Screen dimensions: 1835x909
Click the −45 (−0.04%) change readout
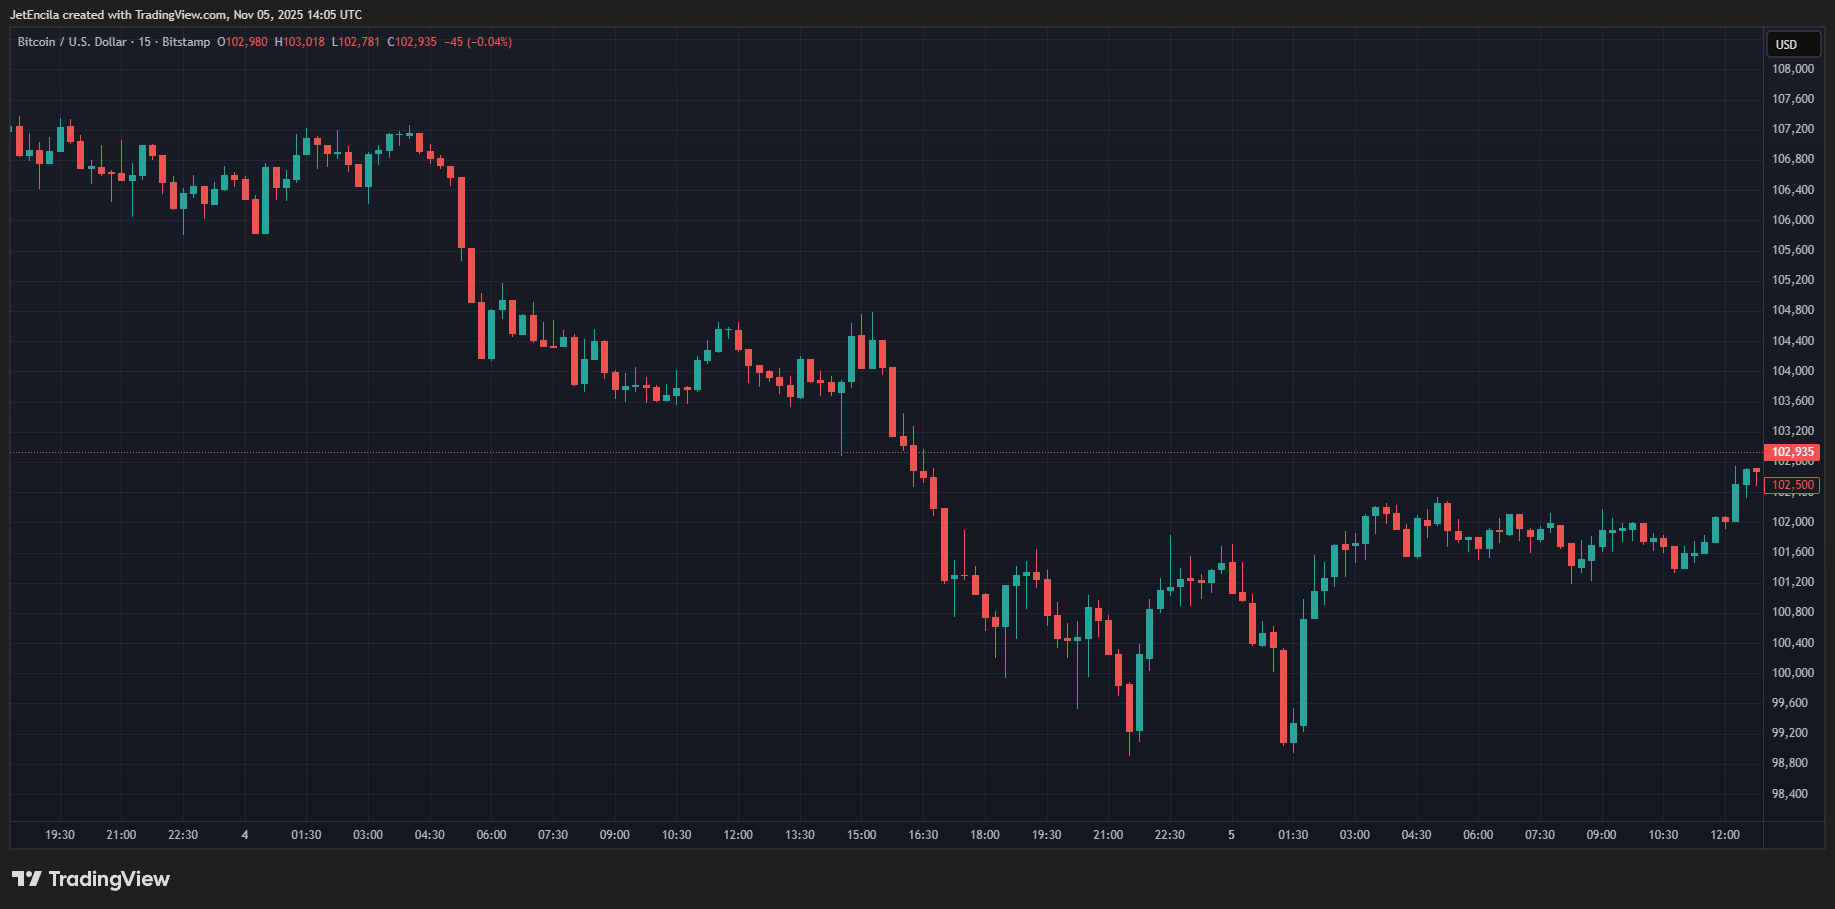click(478, 42)
